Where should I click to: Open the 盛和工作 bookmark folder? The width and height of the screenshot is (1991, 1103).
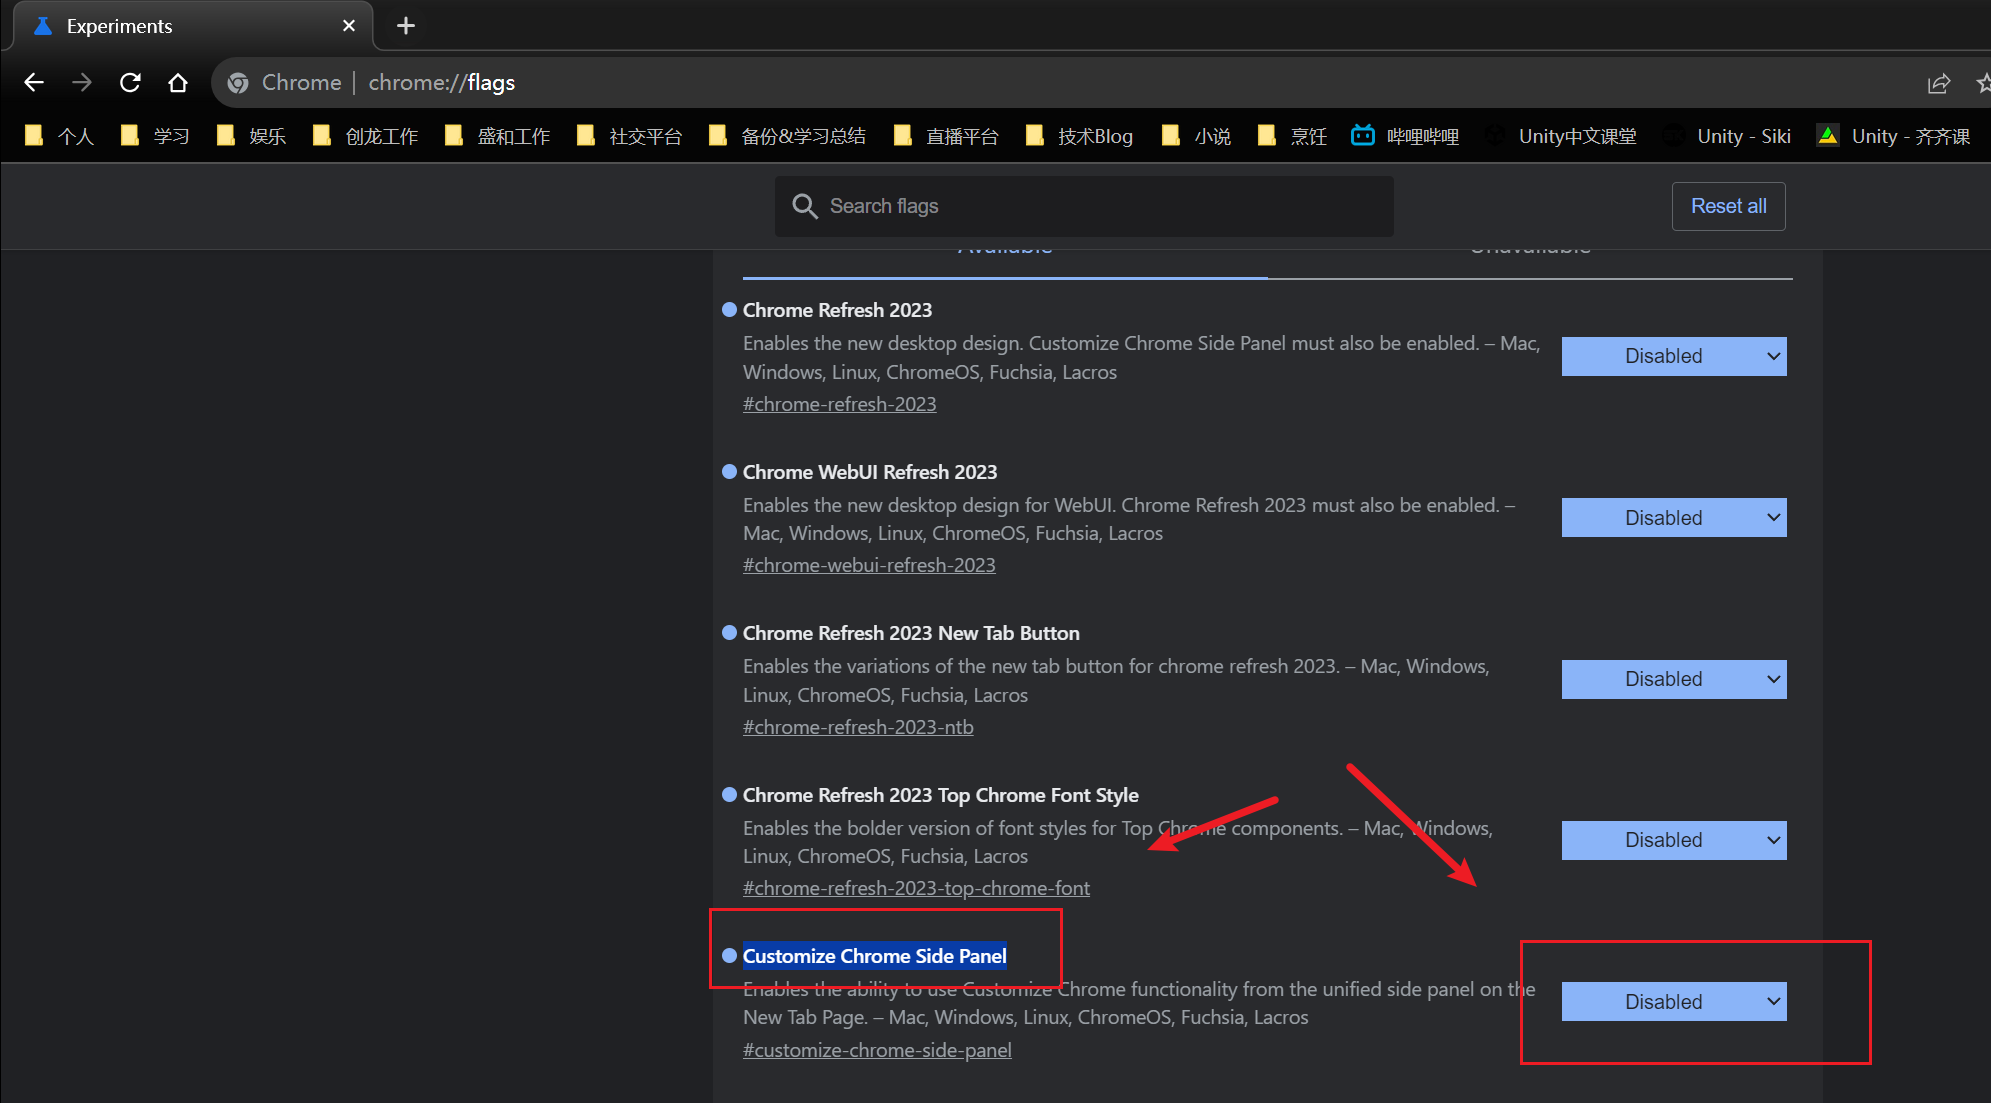pos(498,136)
